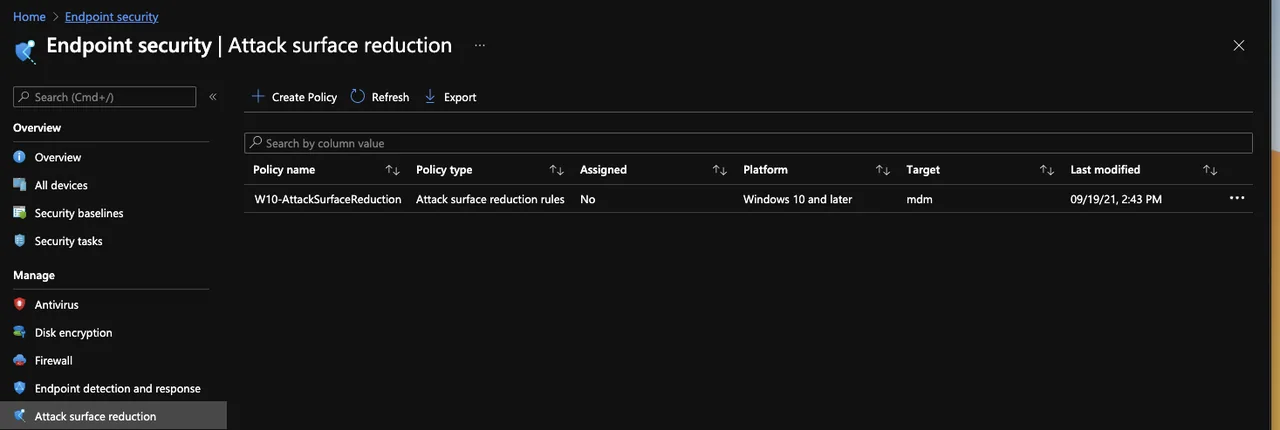
Task: Open All devices page
Action: 61,185
